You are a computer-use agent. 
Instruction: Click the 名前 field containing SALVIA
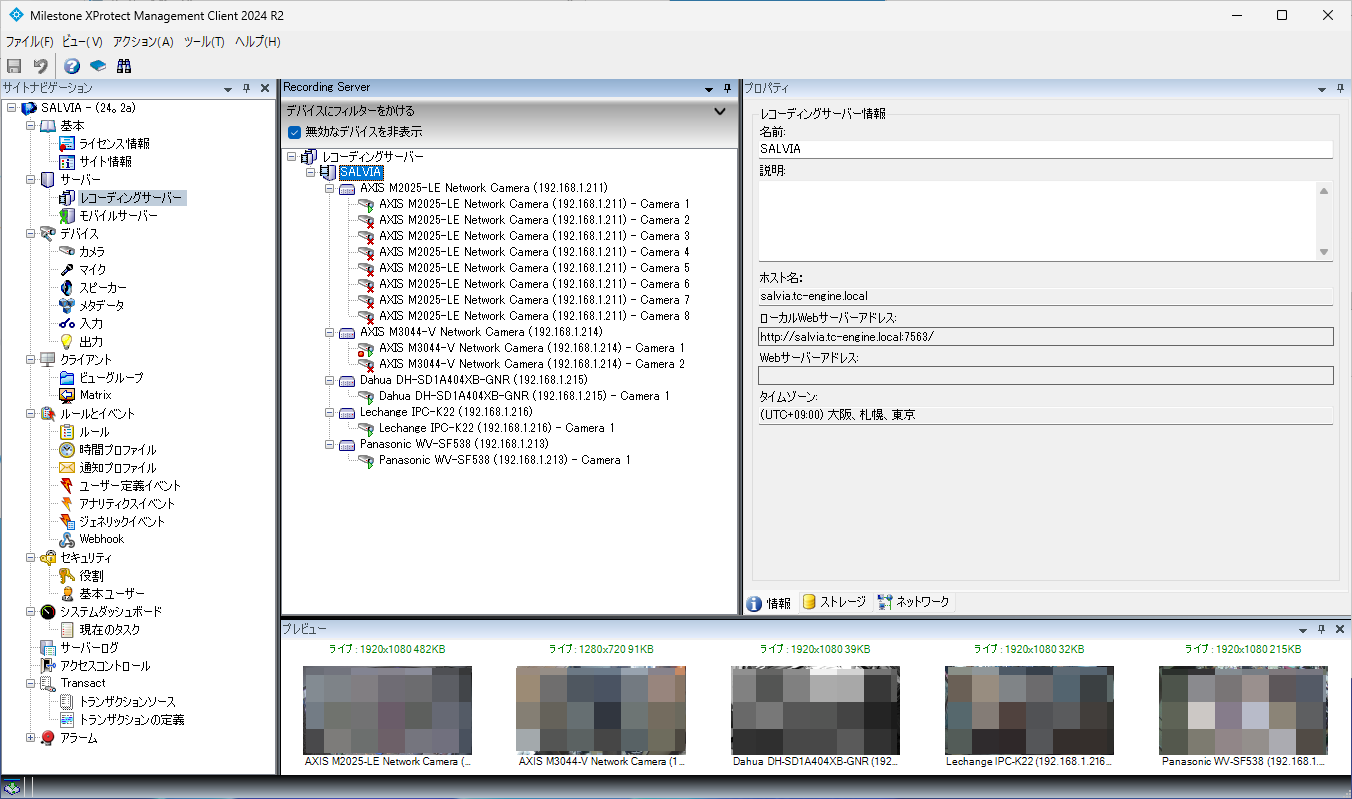(x=1046, y=149)
